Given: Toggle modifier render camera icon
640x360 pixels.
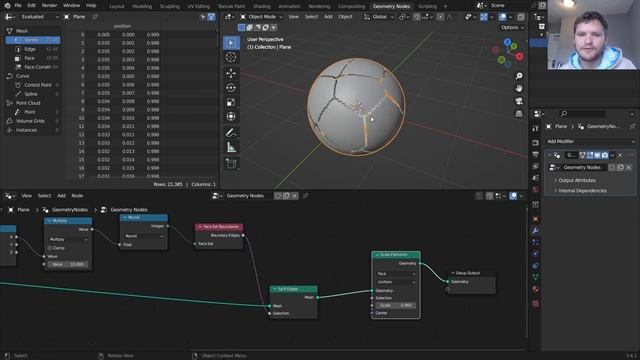Looking at the screenshot, I should (604, 155).
